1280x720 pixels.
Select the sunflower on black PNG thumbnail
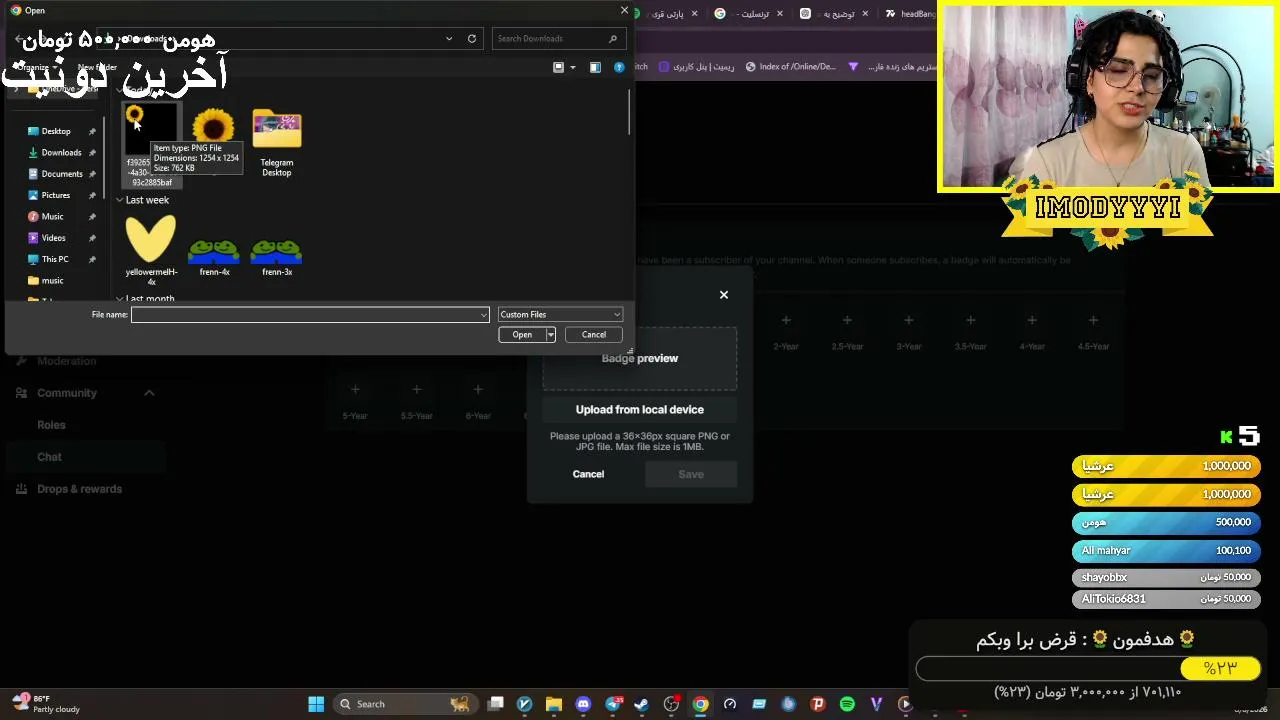pyautogui.click(x=151, y=130)
